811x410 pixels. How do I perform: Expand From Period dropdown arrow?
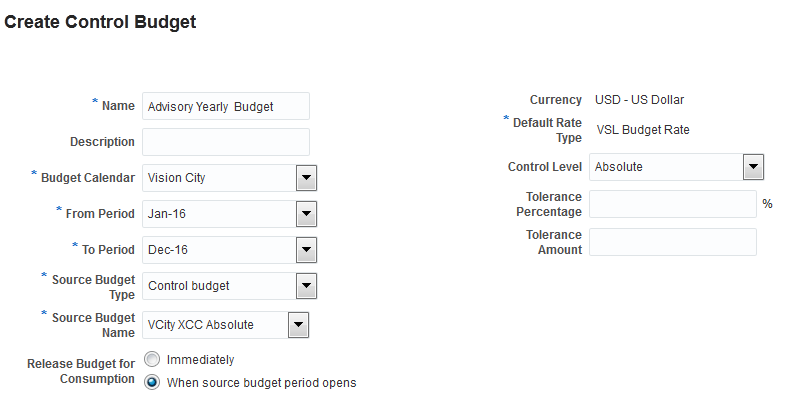[306, 214]
